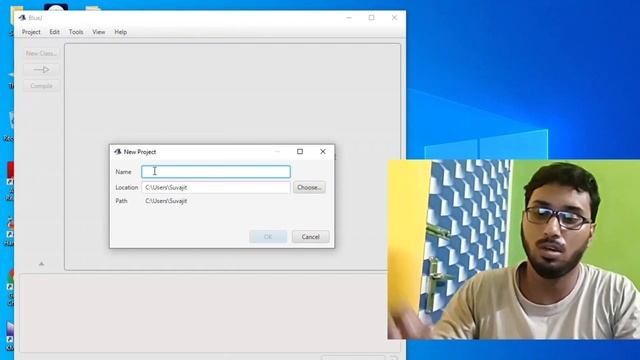Screen dimensions: 640x360
Task: Expand the triangle above the object bench
Action: pos(41,264)
